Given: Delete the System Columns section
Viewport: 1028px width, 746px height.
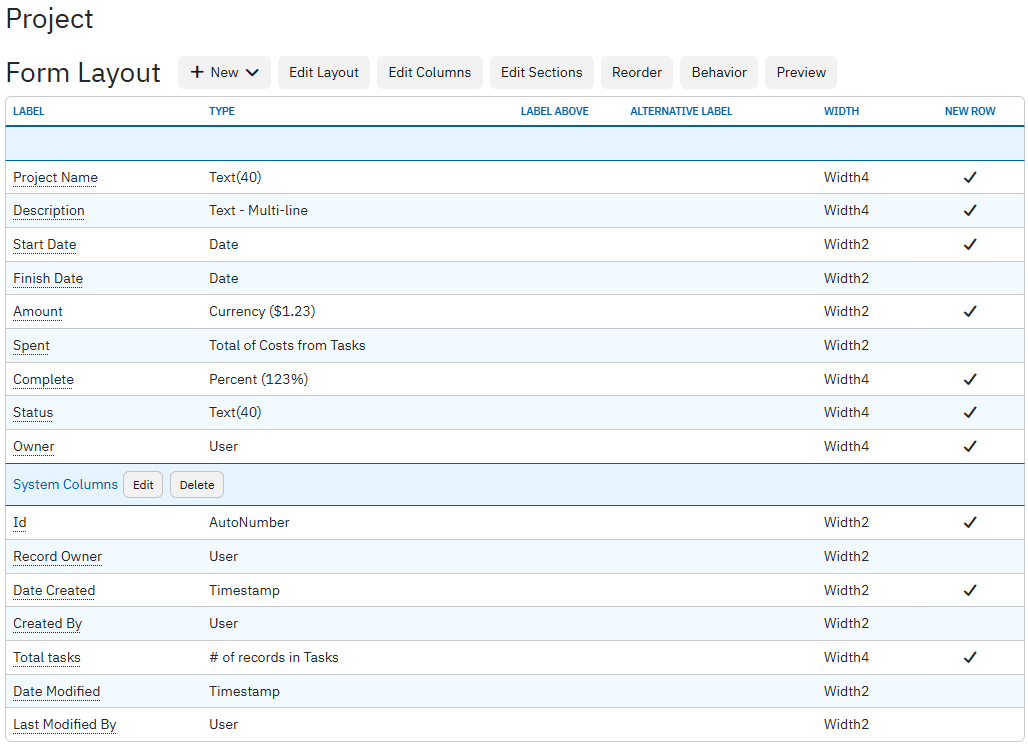Looking at the screenshot, I should [x=197, y=485].
